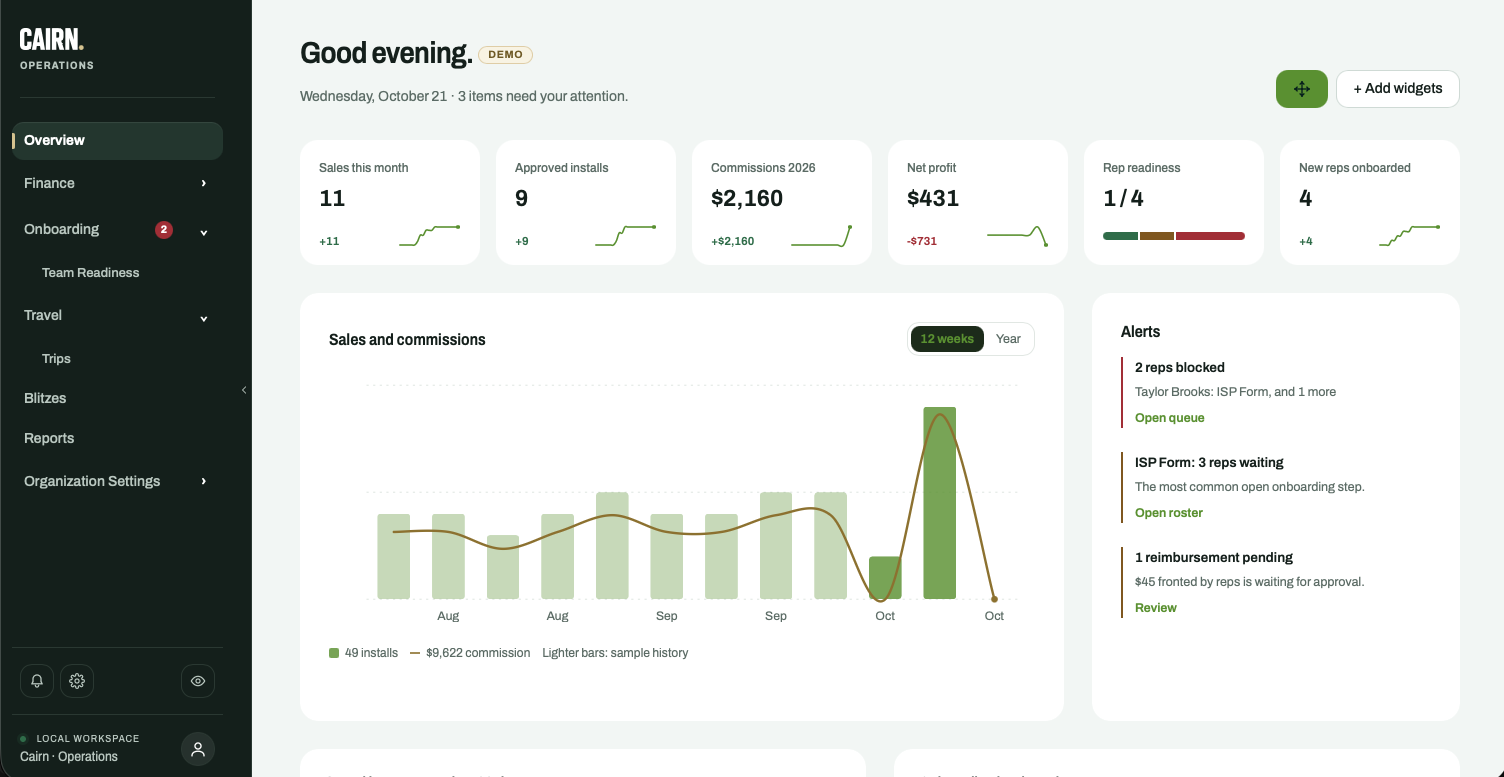Click the '2 reps blocked' alert title

[x=1180, y=368]
